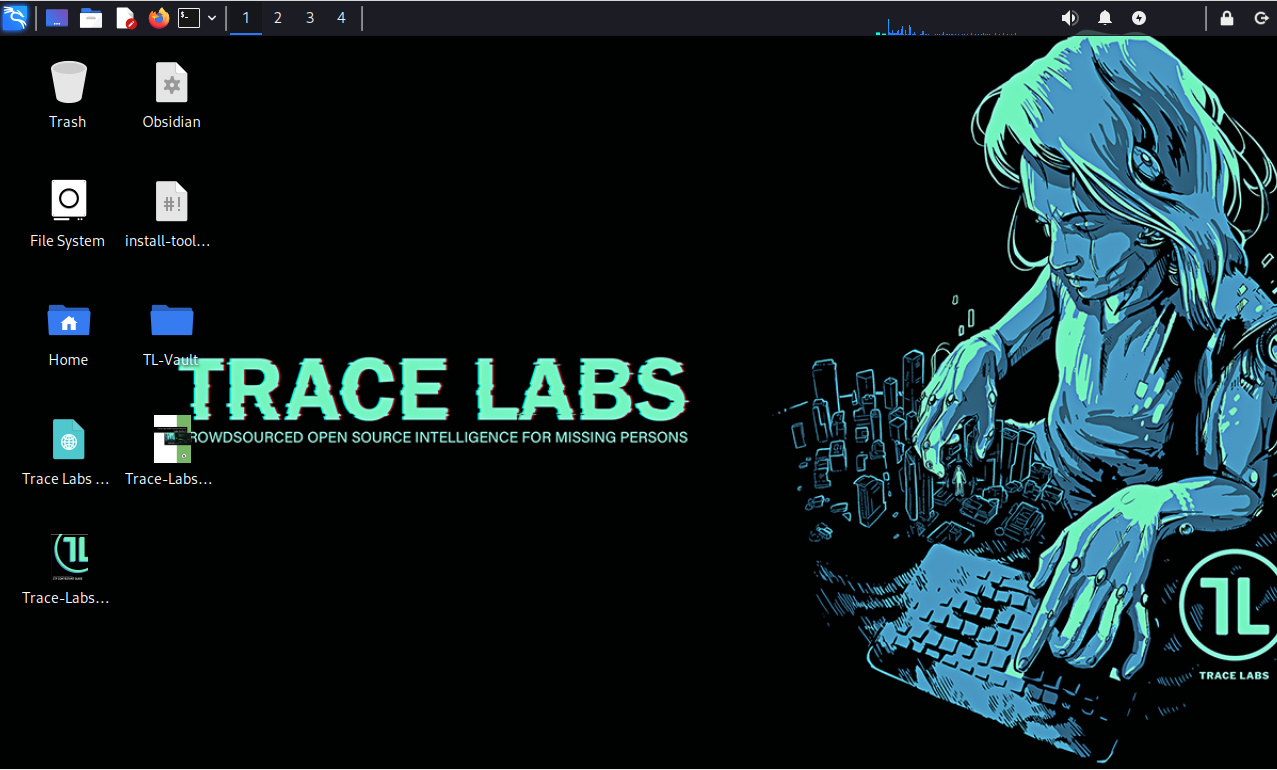Open the notifications bell
This screenshot has width=1277, height=770.
pyautogui.click(x=1105, y=18)
